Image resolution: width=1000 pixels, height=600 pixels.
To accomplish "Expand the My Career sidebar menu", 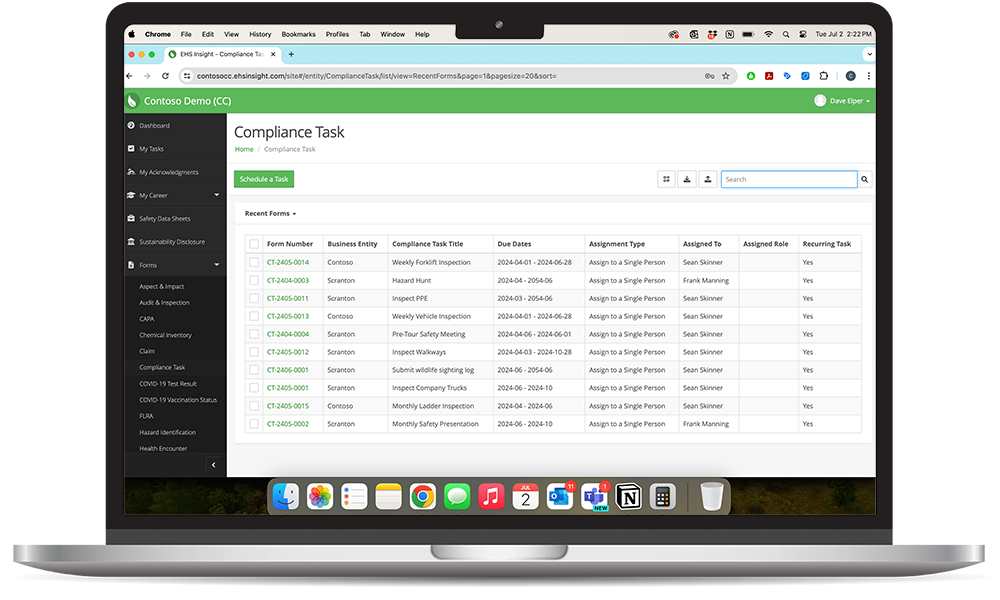I will [152, 195].
